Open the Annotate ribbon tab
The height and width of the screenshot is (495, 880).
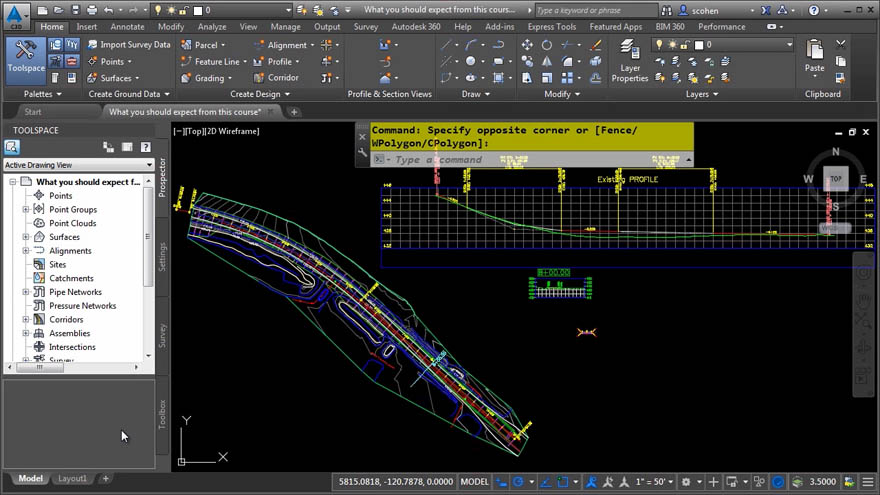click(127, 26)
